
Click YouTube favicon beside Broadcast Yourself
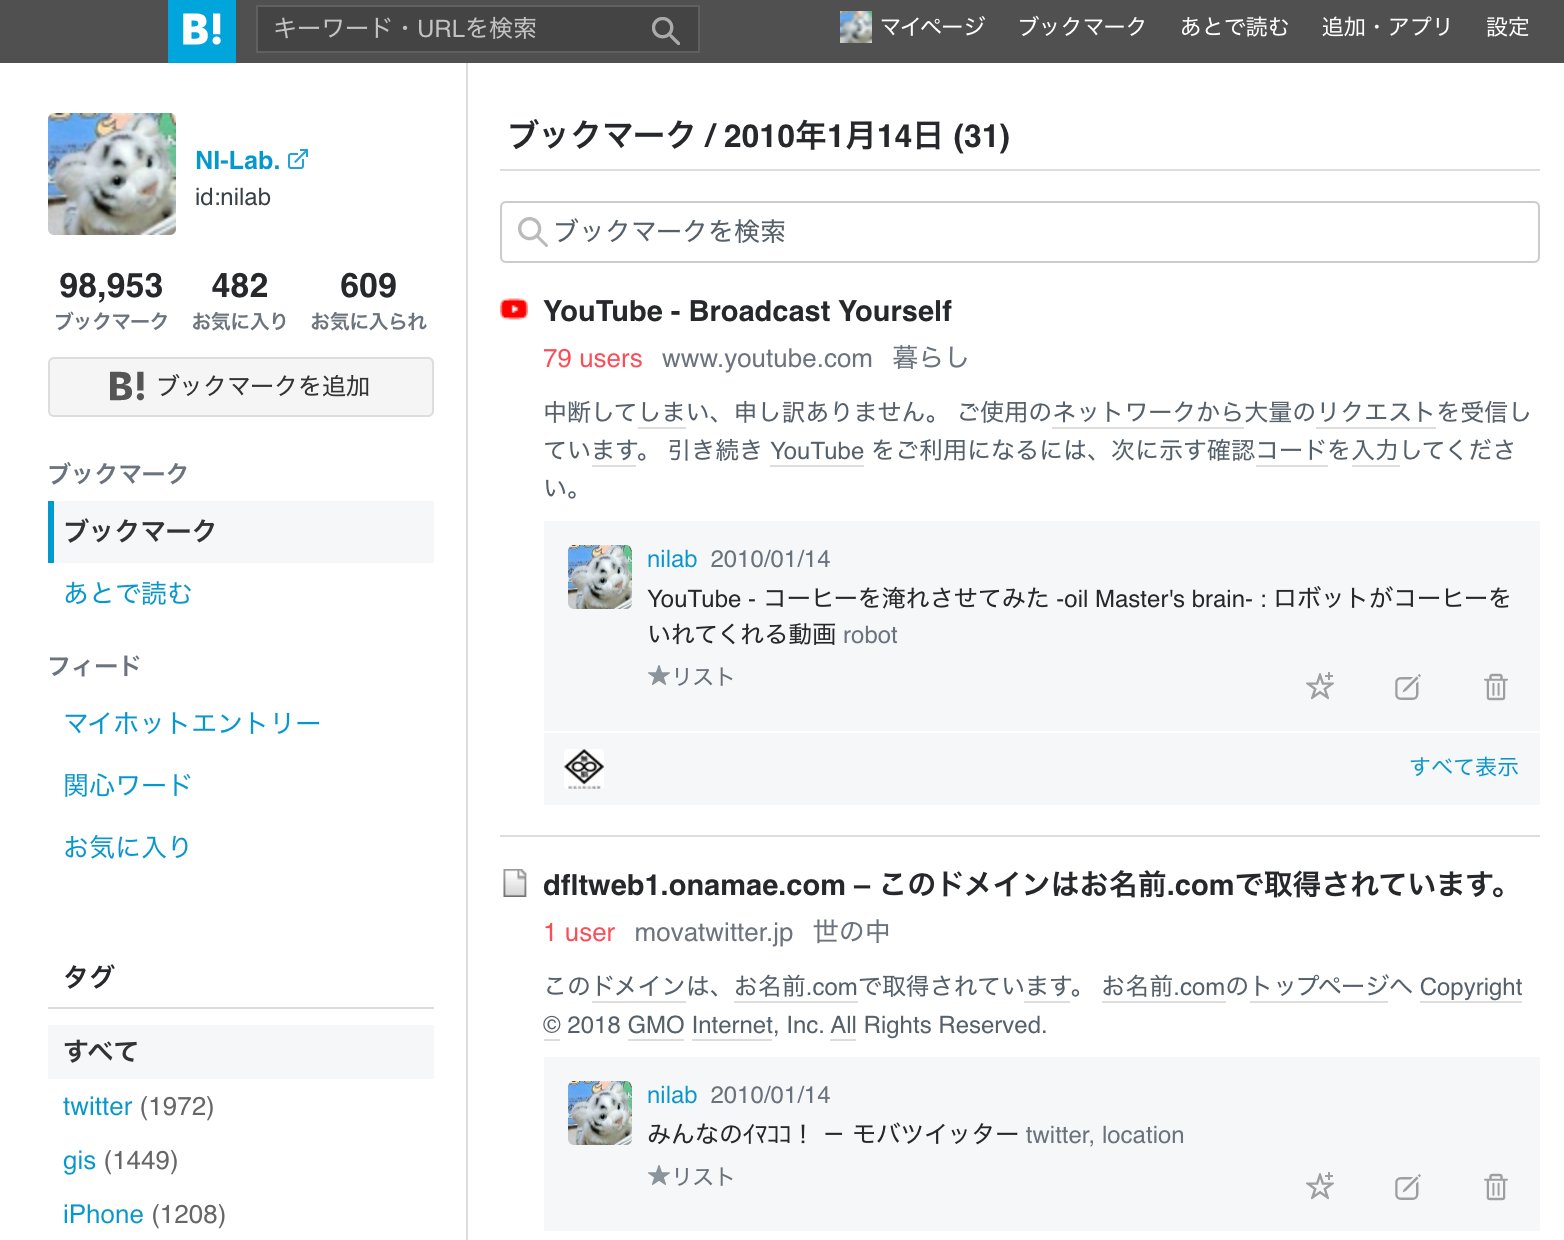coord(514,310)
